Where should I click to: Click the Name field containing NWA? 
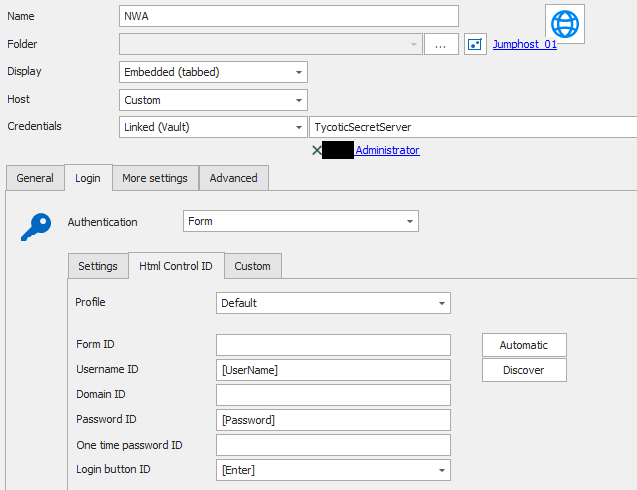289,16
